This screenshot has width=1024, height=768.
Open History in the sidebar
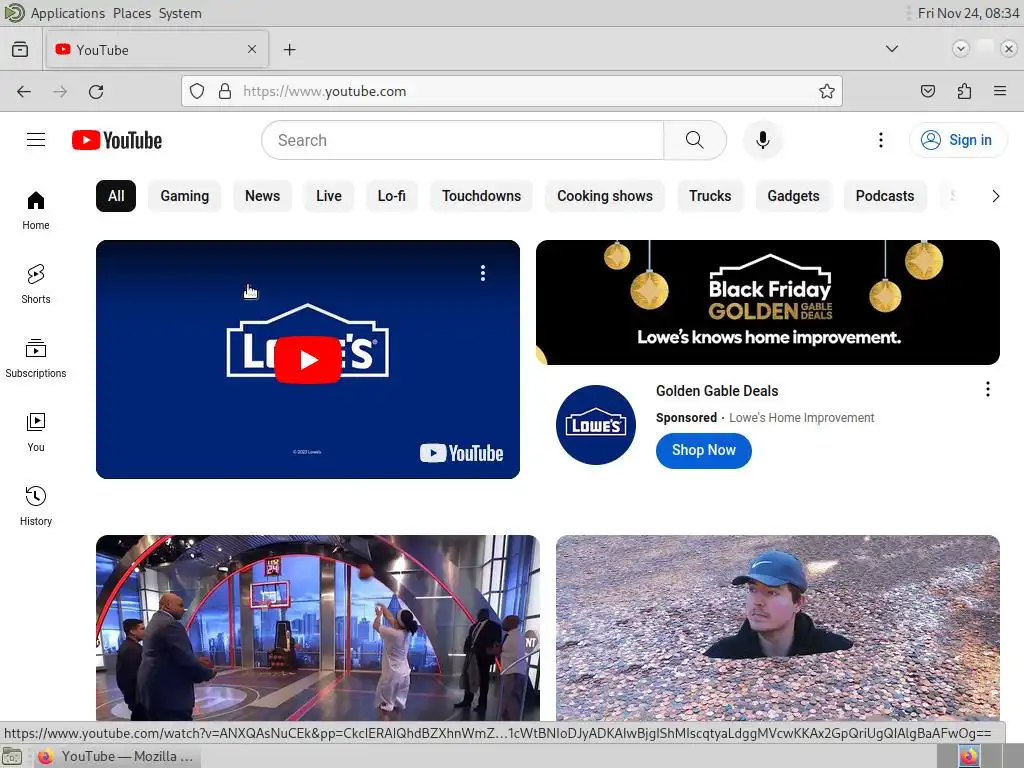click(36, 505)
